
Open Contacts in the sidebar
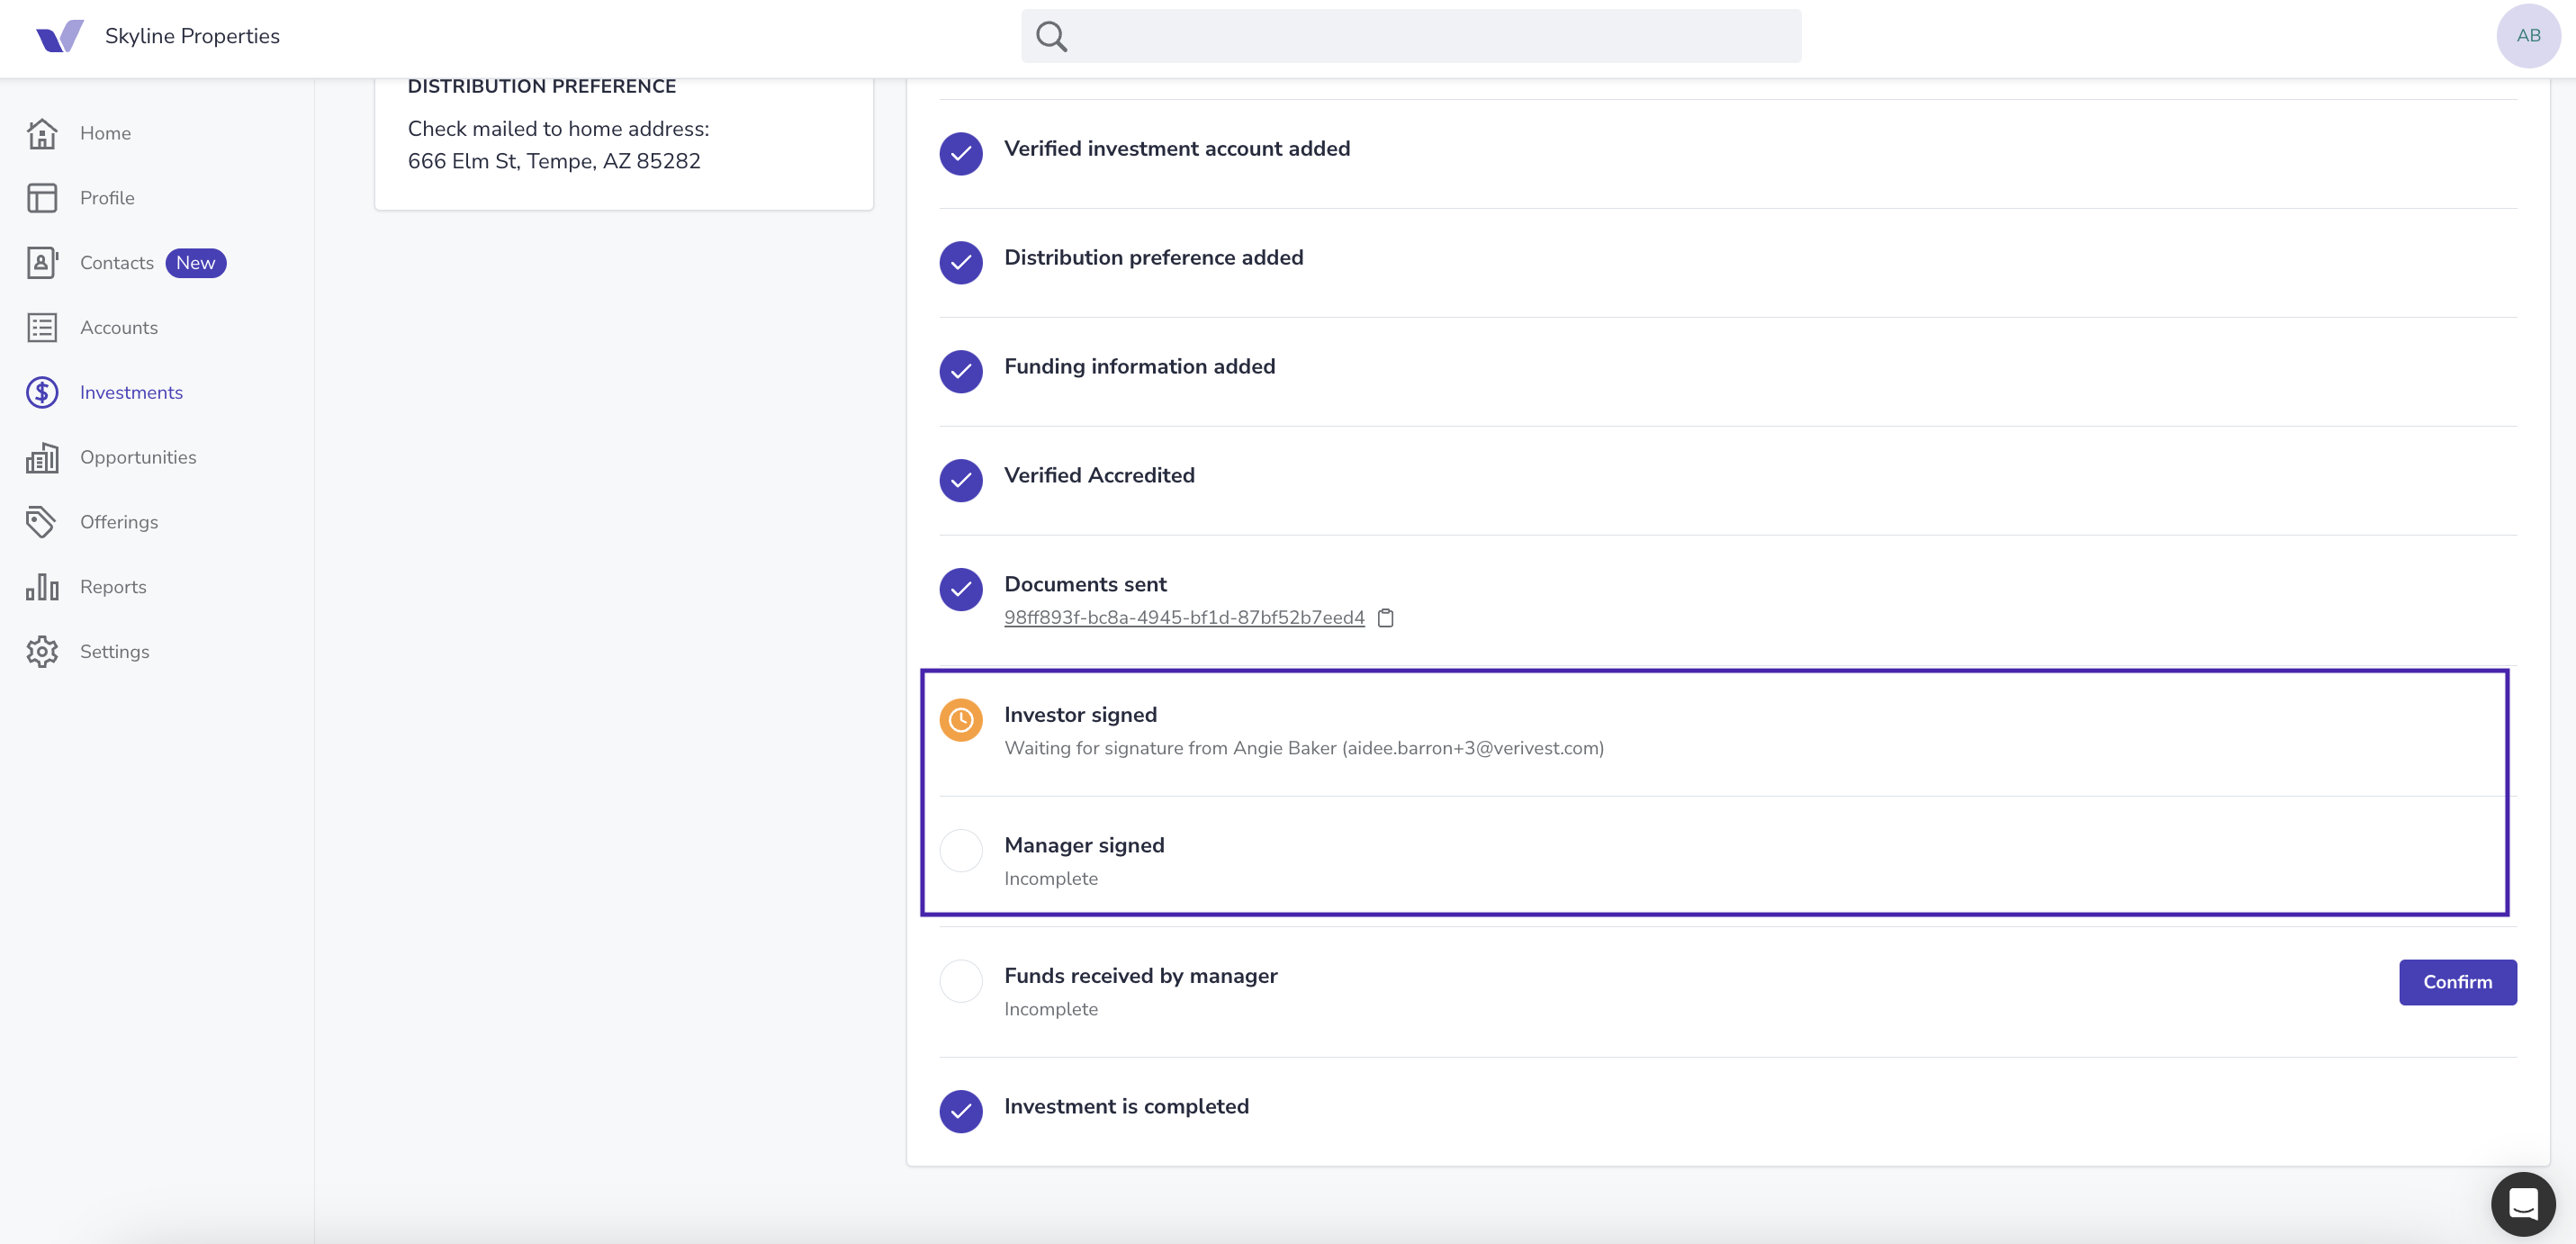coord(117,263)
